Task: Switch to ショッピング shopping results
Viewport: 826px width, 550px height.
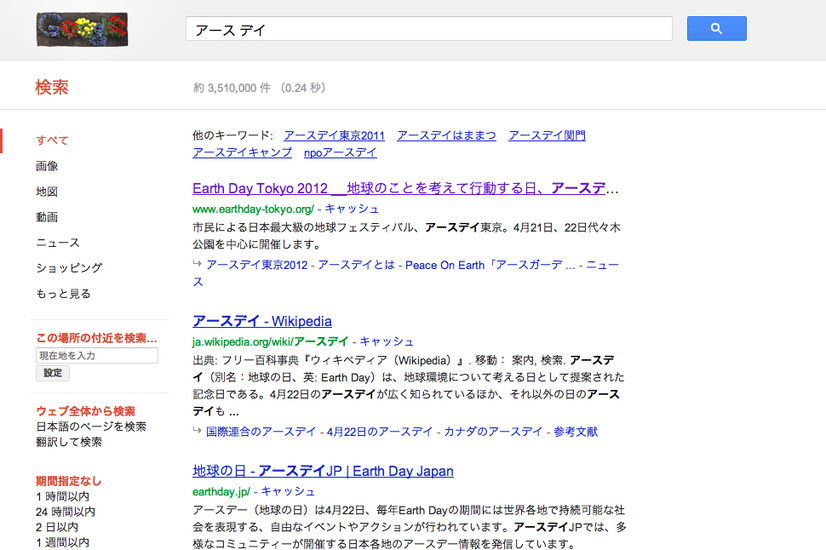Action: click(69, 268)
